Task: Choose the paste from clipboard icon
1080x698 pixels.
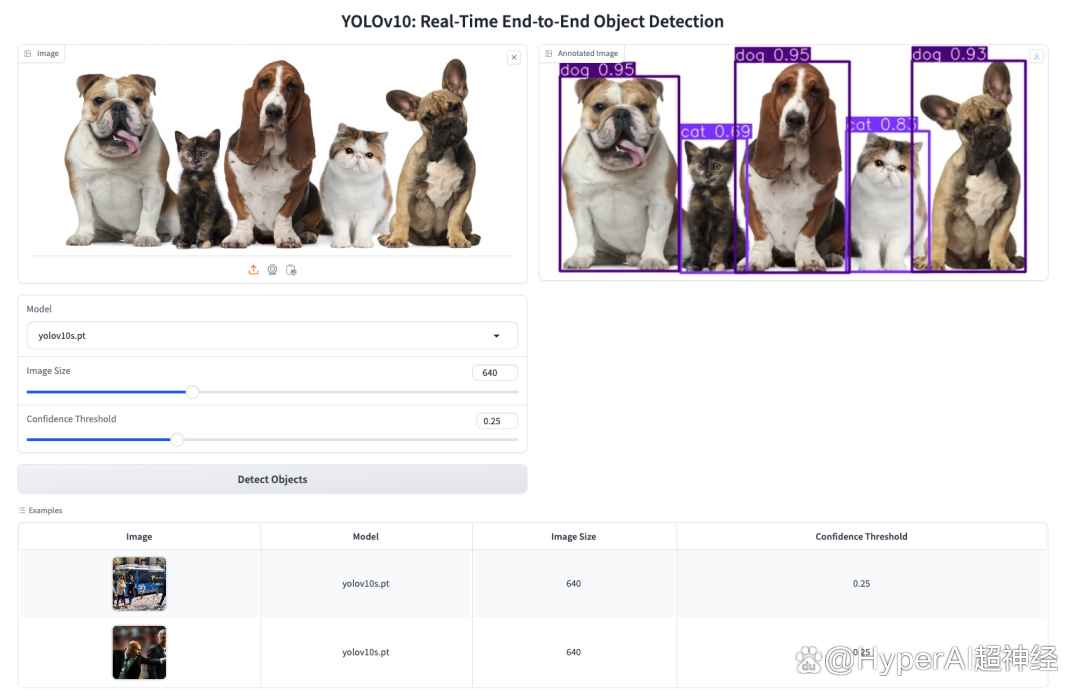Action: click(291, 269)
